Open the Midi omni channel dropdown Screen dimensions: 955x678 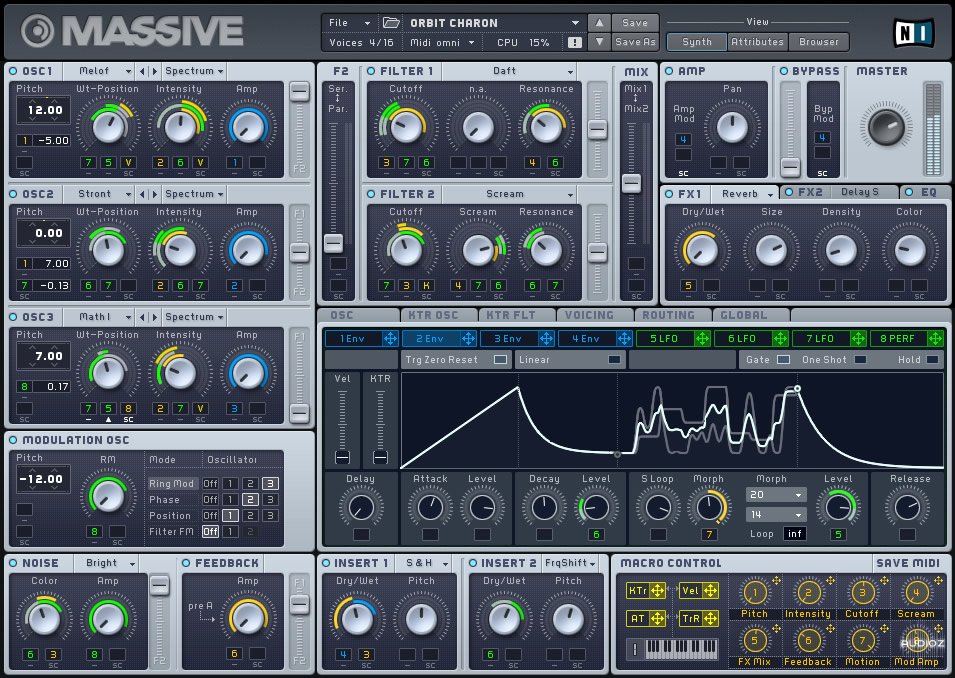coord(442,43)
